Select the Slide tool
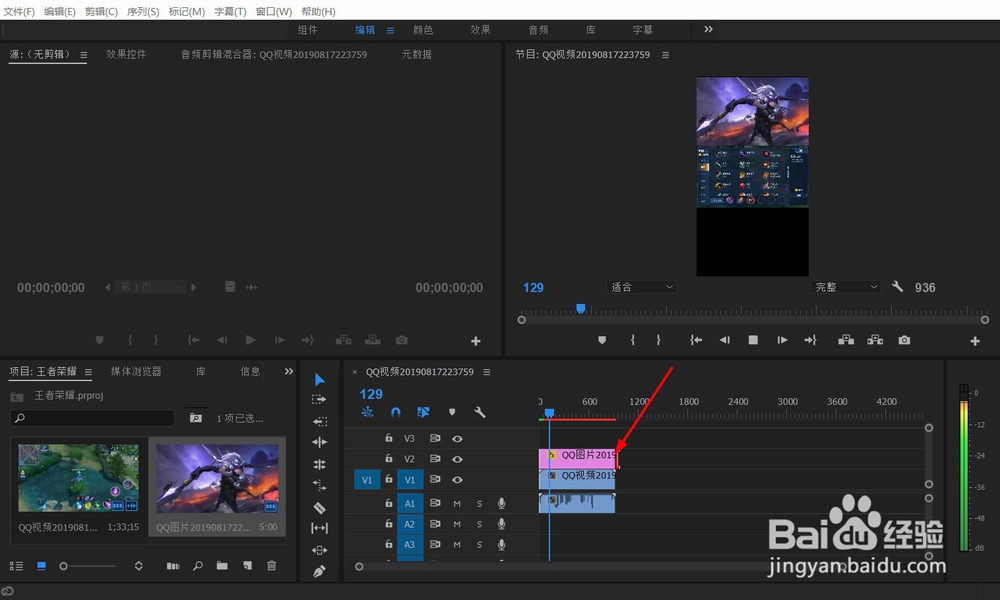 tap(320, 550)
